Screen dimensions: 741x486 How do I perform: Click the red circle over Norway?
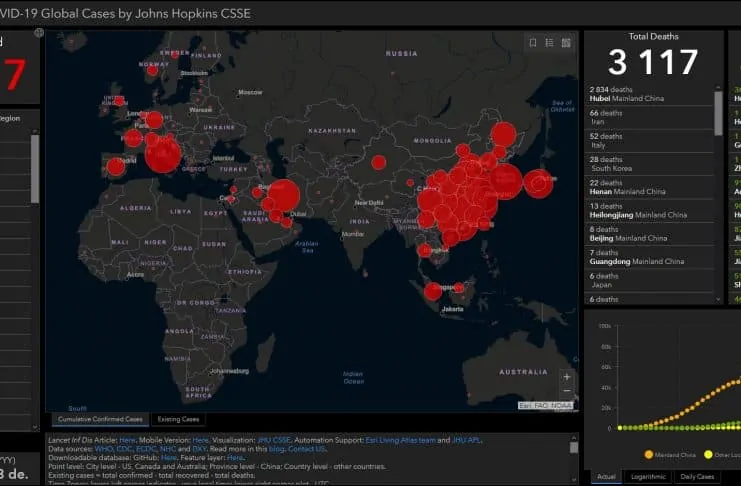click(152, 71)
